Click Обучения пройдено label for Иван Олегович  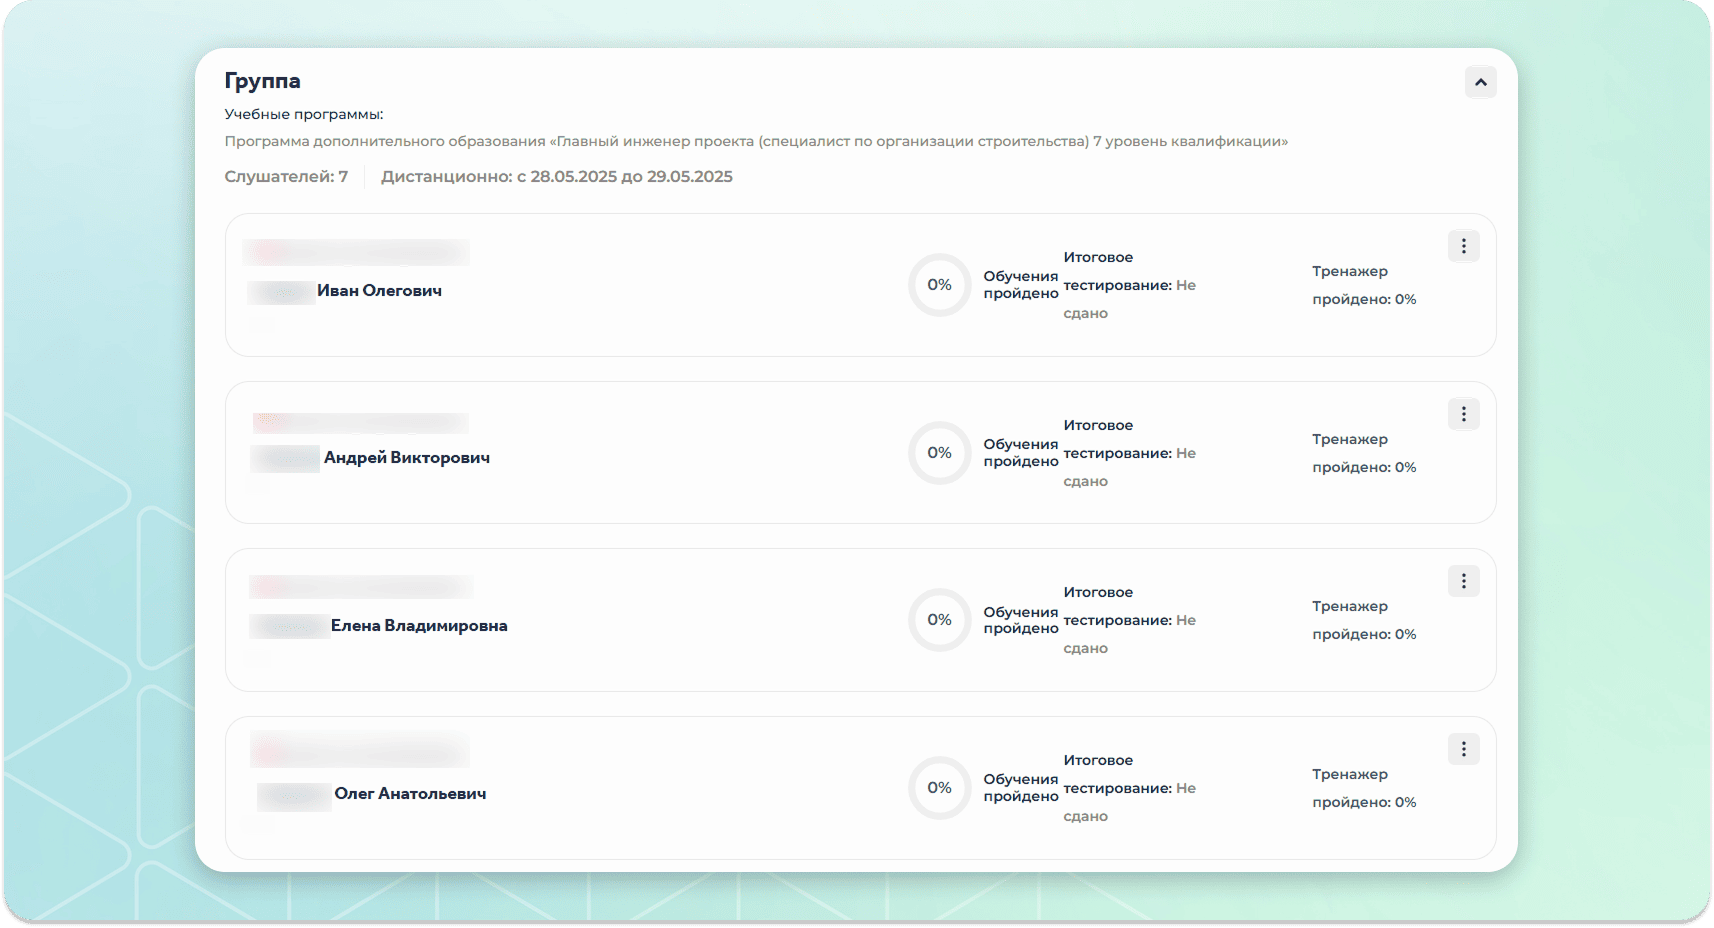[x=1021, y=285]
